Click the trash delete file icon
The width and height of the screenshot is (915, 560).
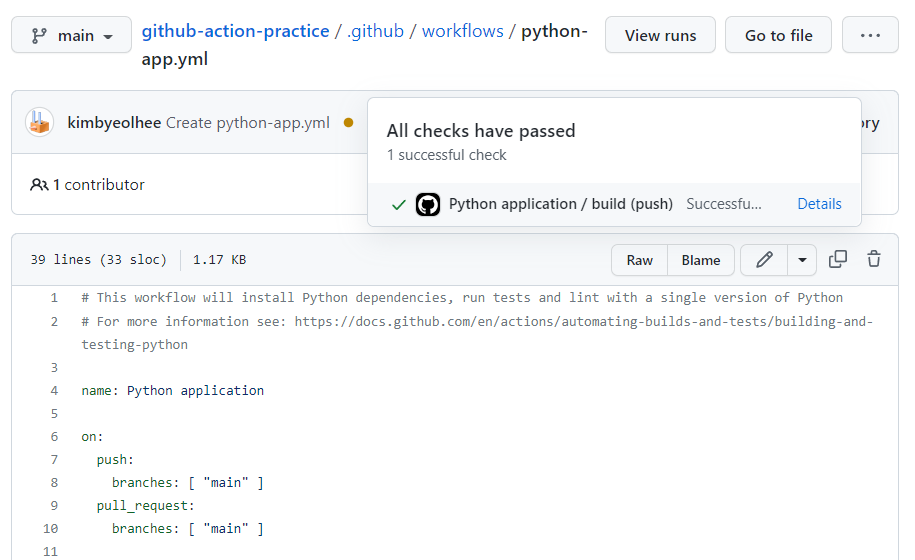(874, 260)
